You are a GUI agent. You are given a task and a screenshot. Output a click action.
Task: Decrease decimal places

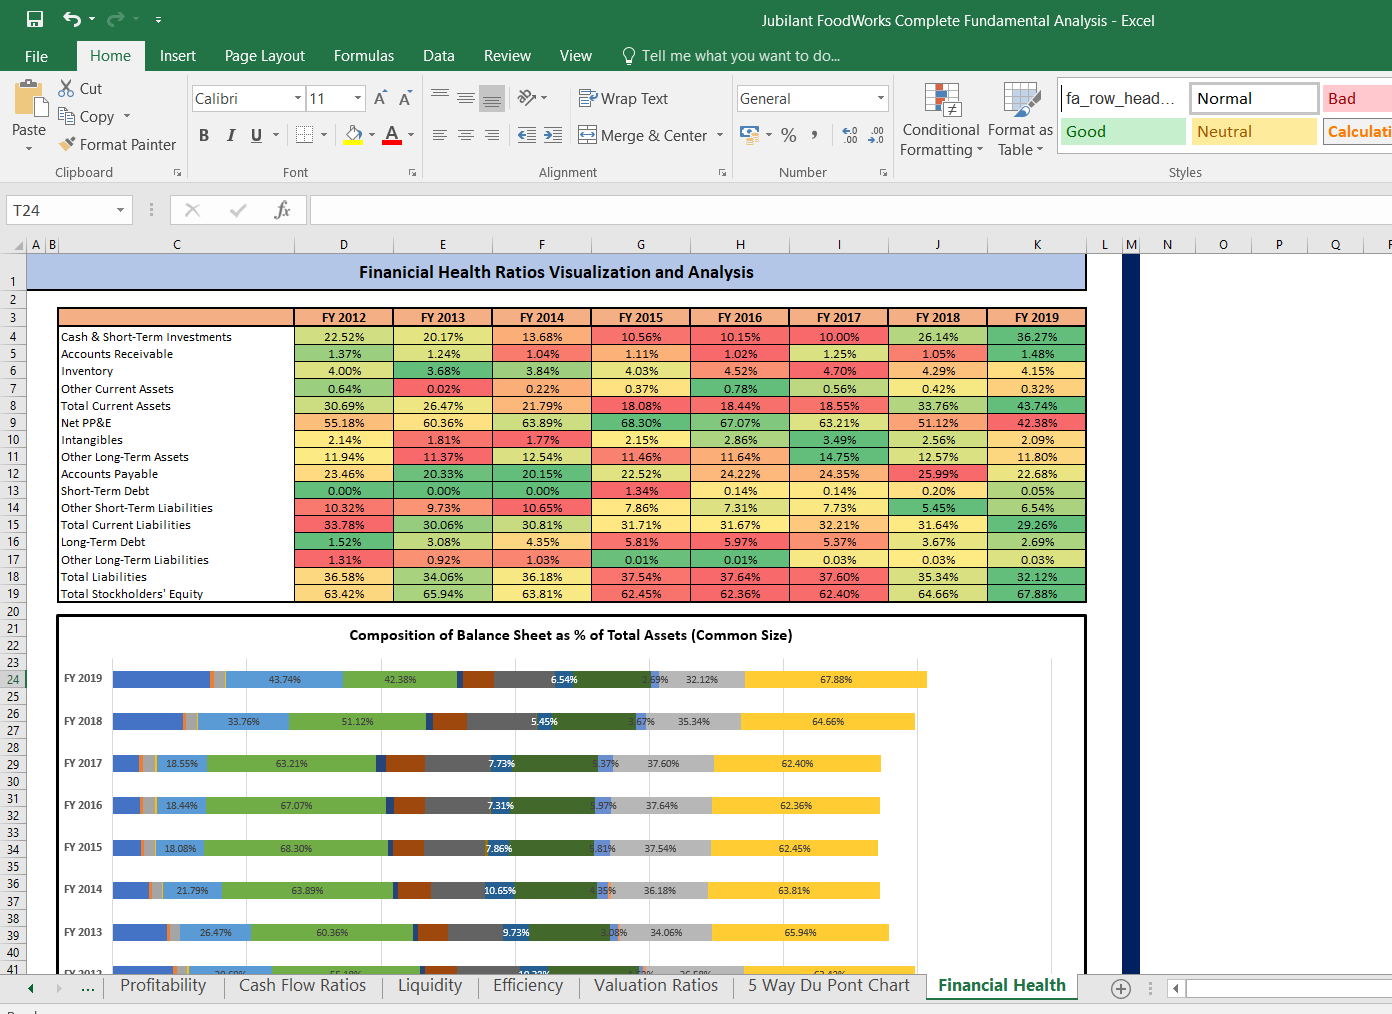click(x=876, y=134)
